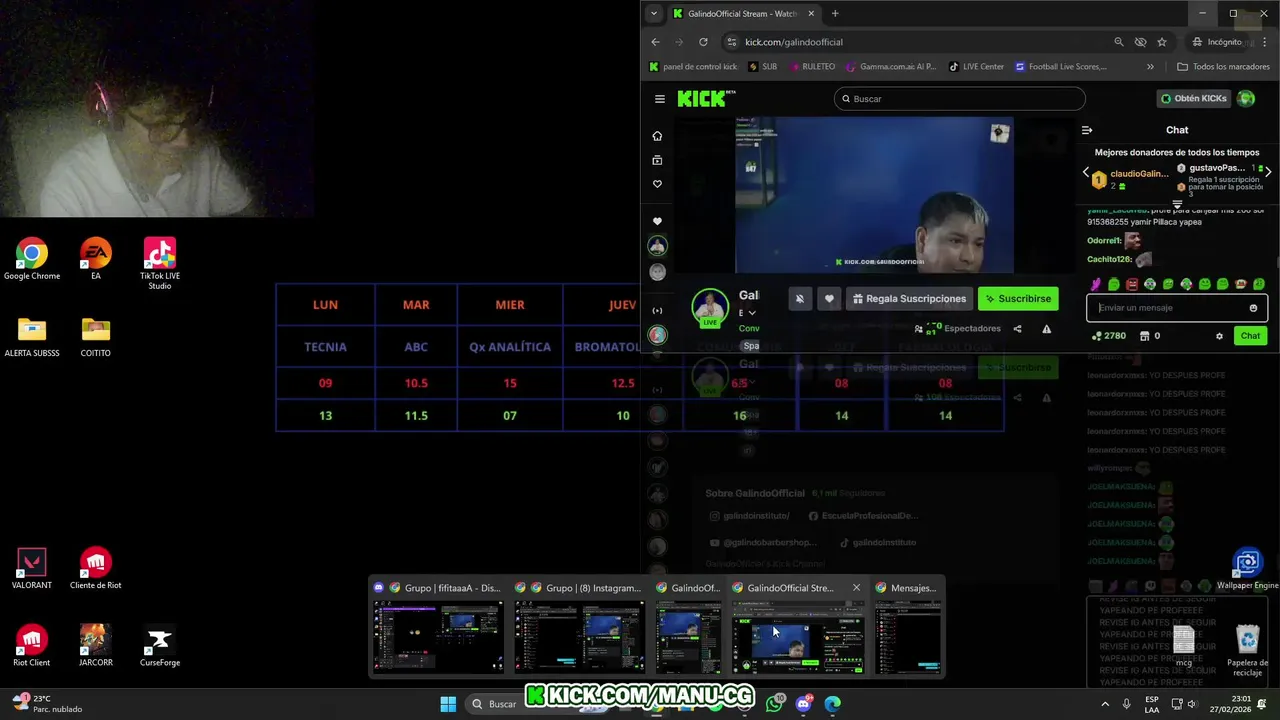Open ALERTA SUBSSS desktop folder
This screenshot has height=720, width=1280.
[32, 337]
